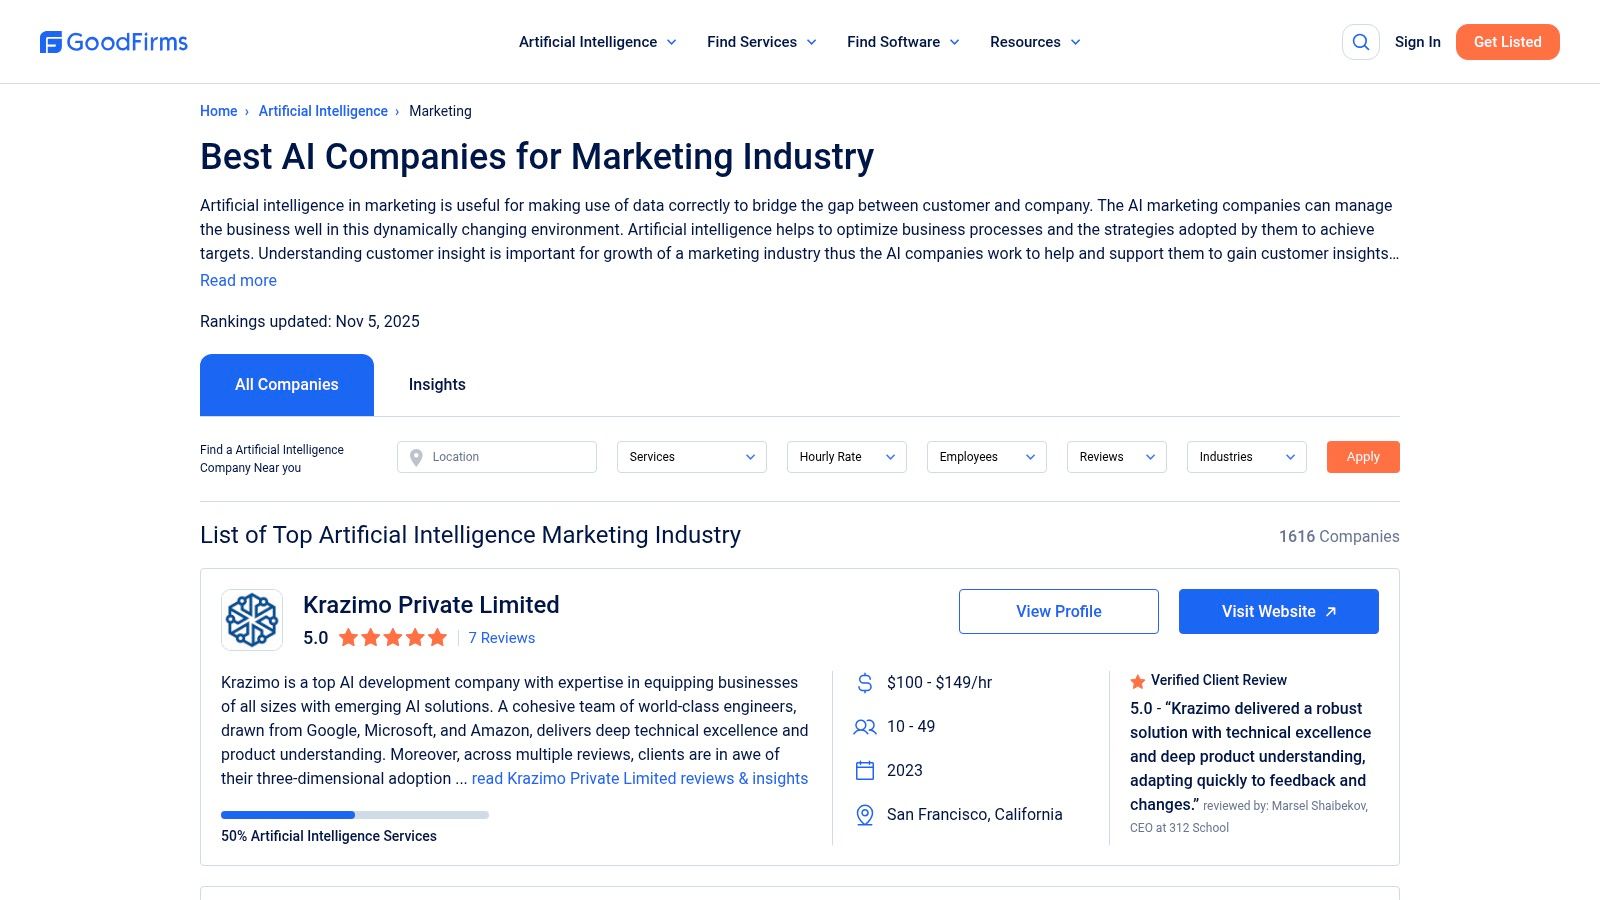This screenshot has width=1600, height=900.
Task: Switch to the Insights tab
Action: [x=437, y=384]
